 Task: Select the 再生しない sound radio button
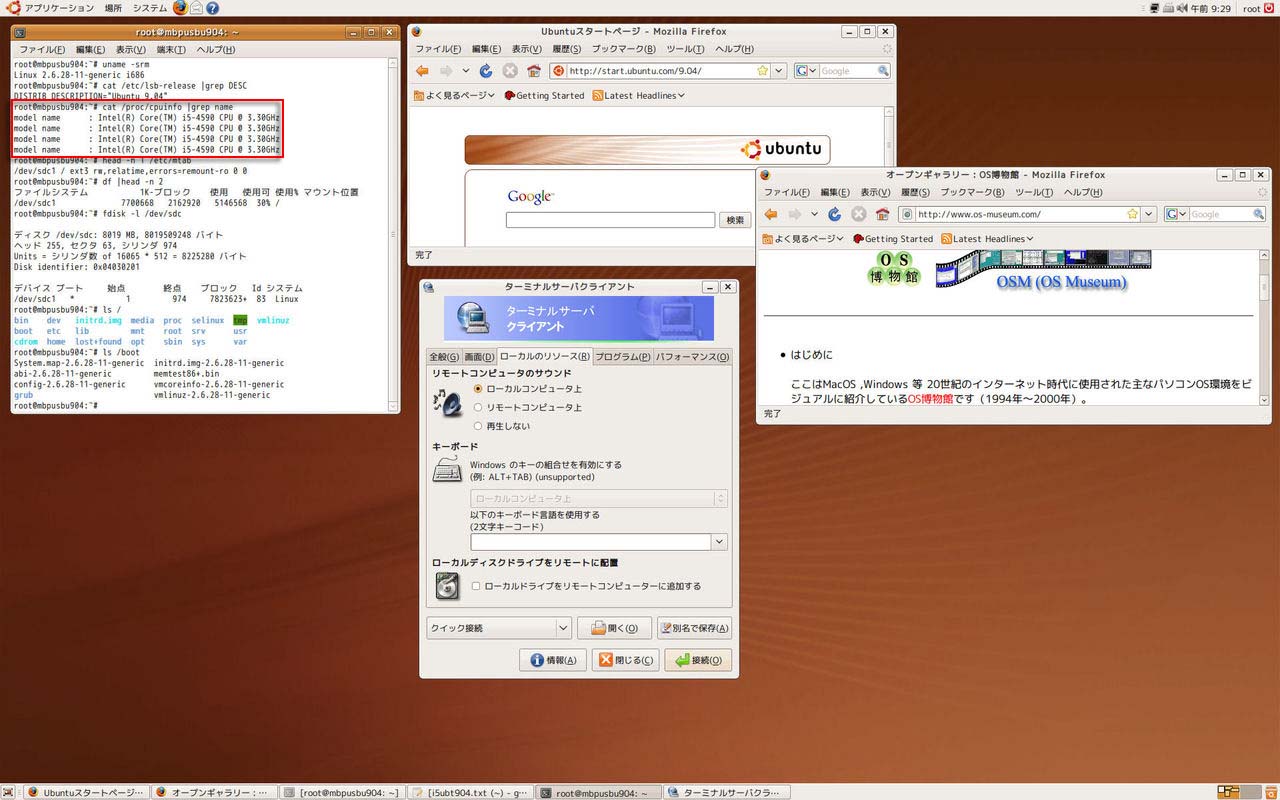[478, 426]
